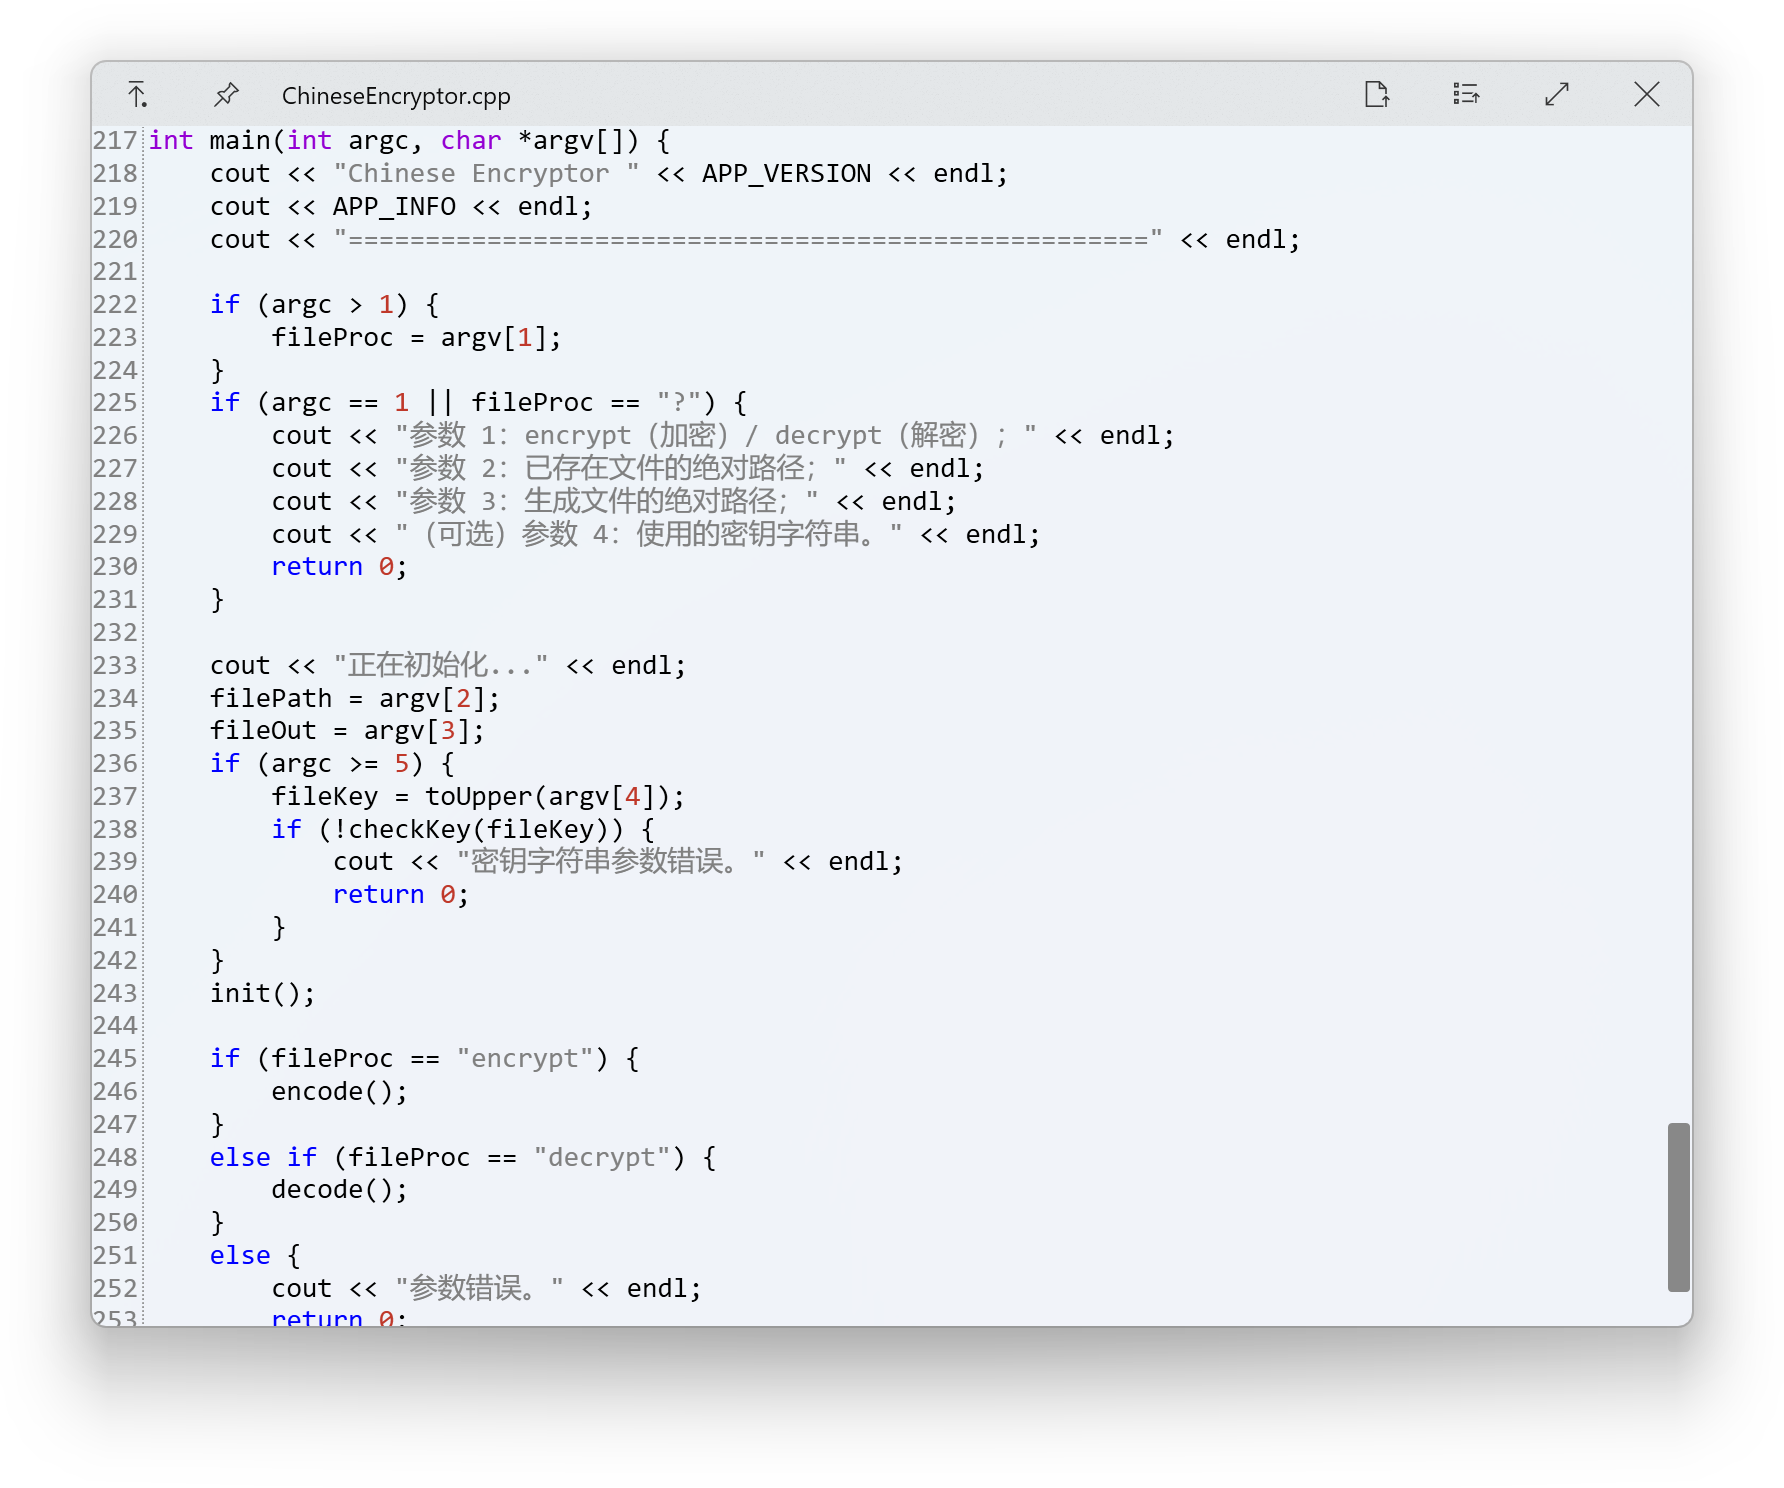Screen dimensions: 1784x1488
Task: Close the preview window
Action: tap(1647, 94)
